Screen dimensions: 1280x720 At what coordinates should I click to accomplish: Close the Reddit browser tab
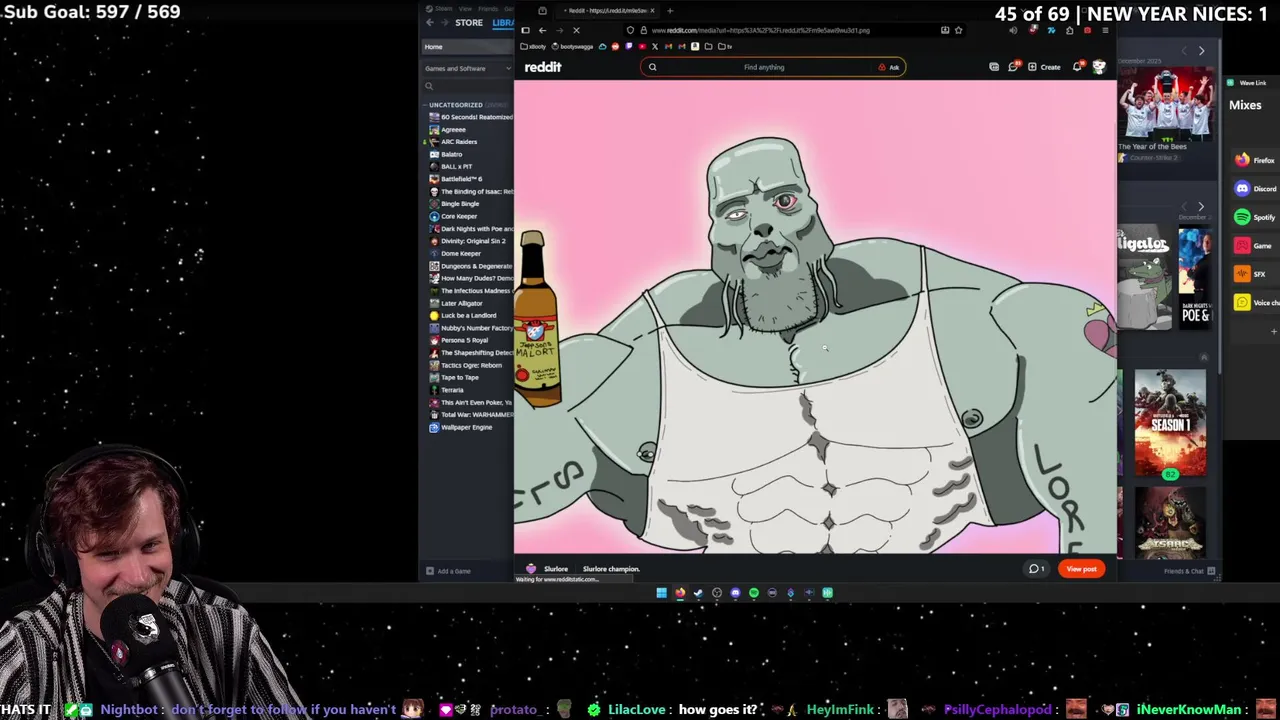pos(652,11)
